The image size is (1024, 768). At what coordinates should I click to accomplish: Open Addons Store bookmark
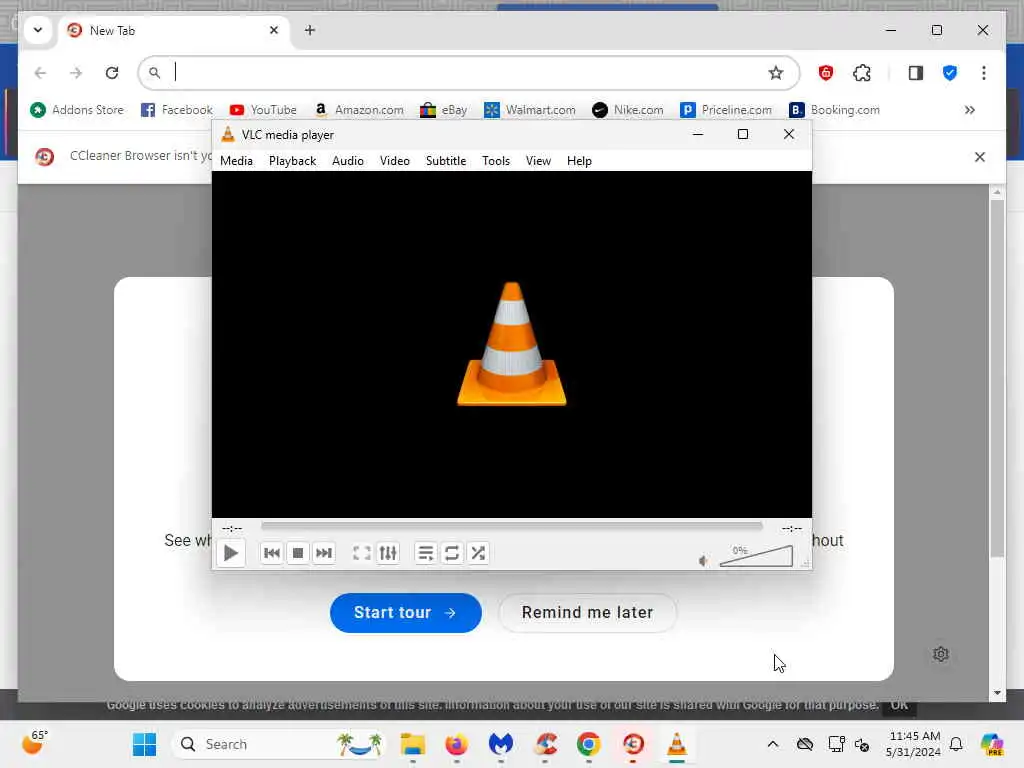[x=76, y=110]
